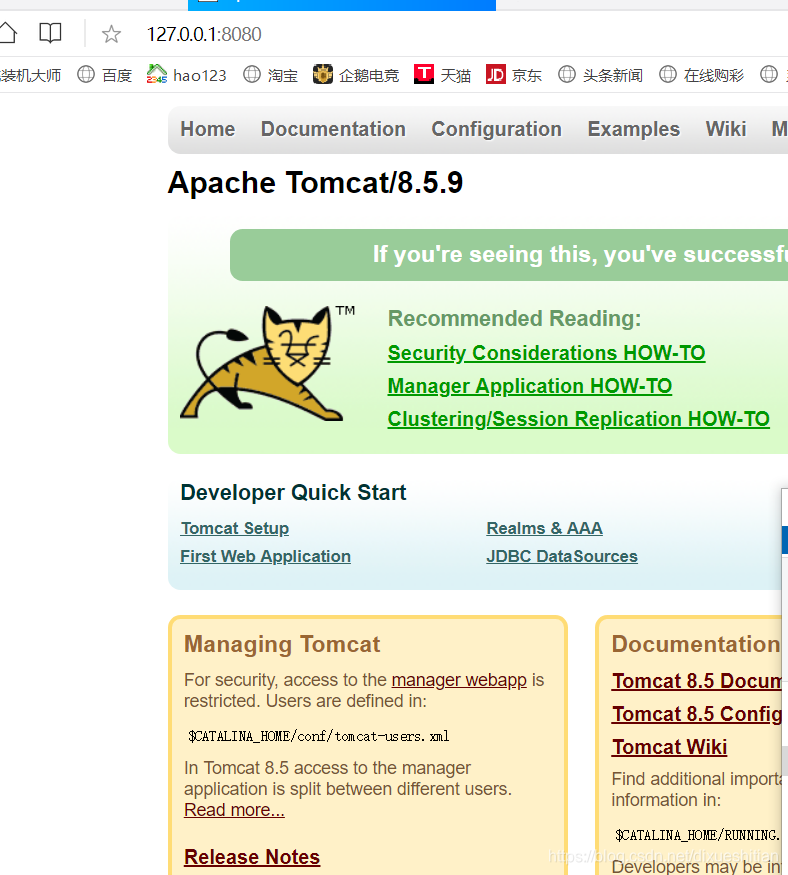Open the 天猫 bookmark
This screenshot has height=875, width=788.
click(x=443, y=74)
